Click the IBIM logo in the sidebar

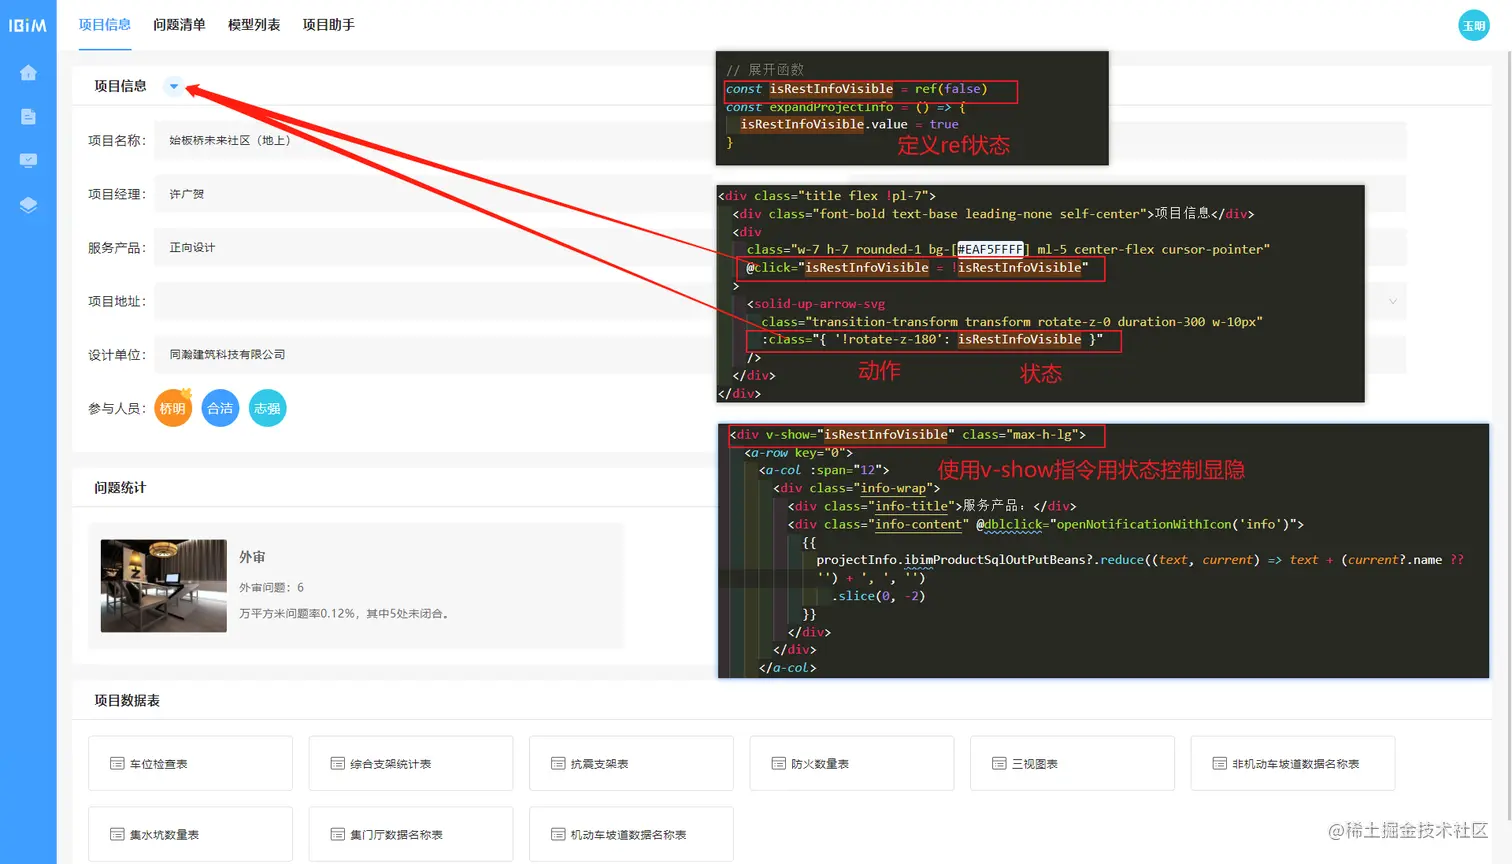click(x=28, y=25)
